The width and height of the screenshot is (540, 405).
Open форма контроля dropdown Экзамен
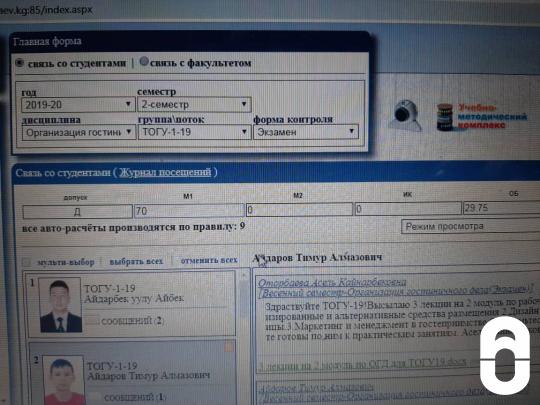point(306,132)
